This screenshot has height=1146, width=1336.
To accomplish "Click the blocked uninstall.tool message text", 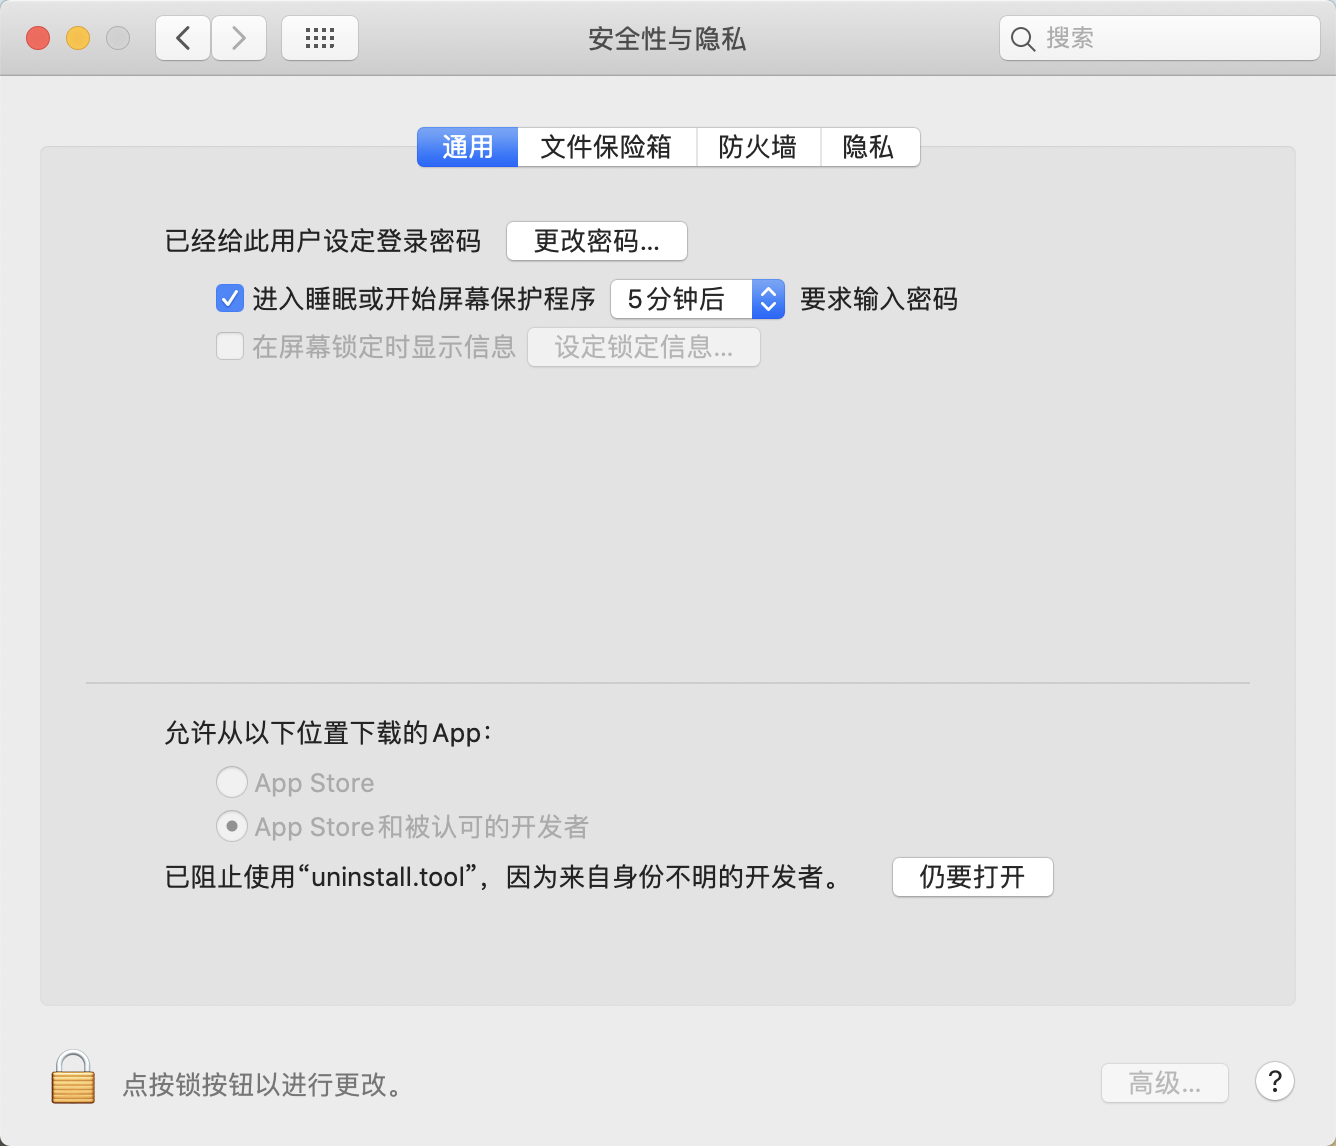I will point(504,877).
